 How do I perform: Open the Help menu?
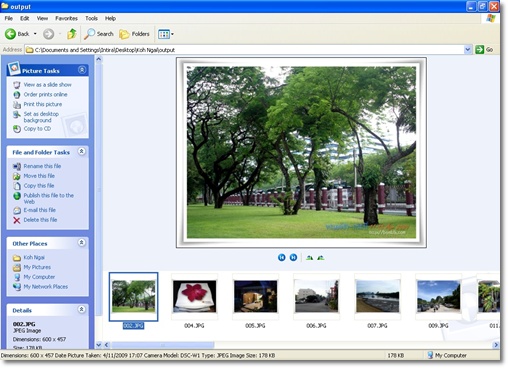pyautogui.click(x=110, y=18)
